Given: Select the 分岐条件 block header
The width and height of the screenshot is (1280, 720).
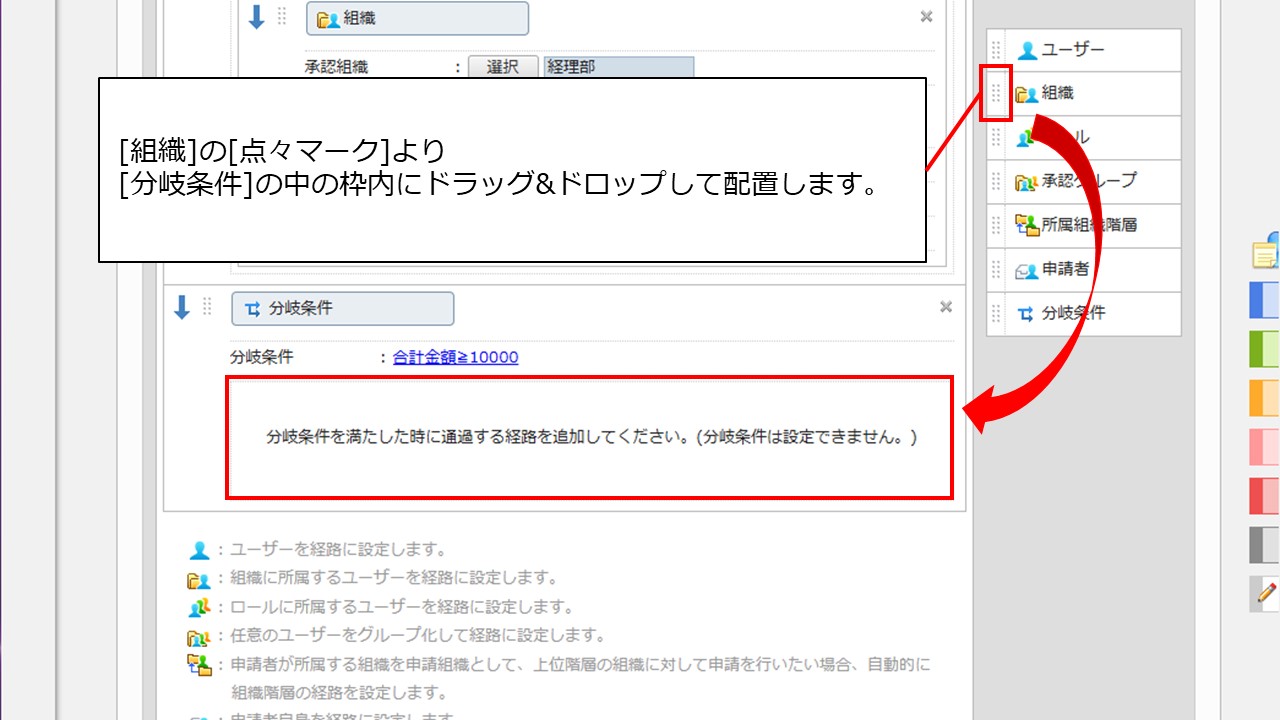Looking at the screenshot, I should (x=342, y=309).
